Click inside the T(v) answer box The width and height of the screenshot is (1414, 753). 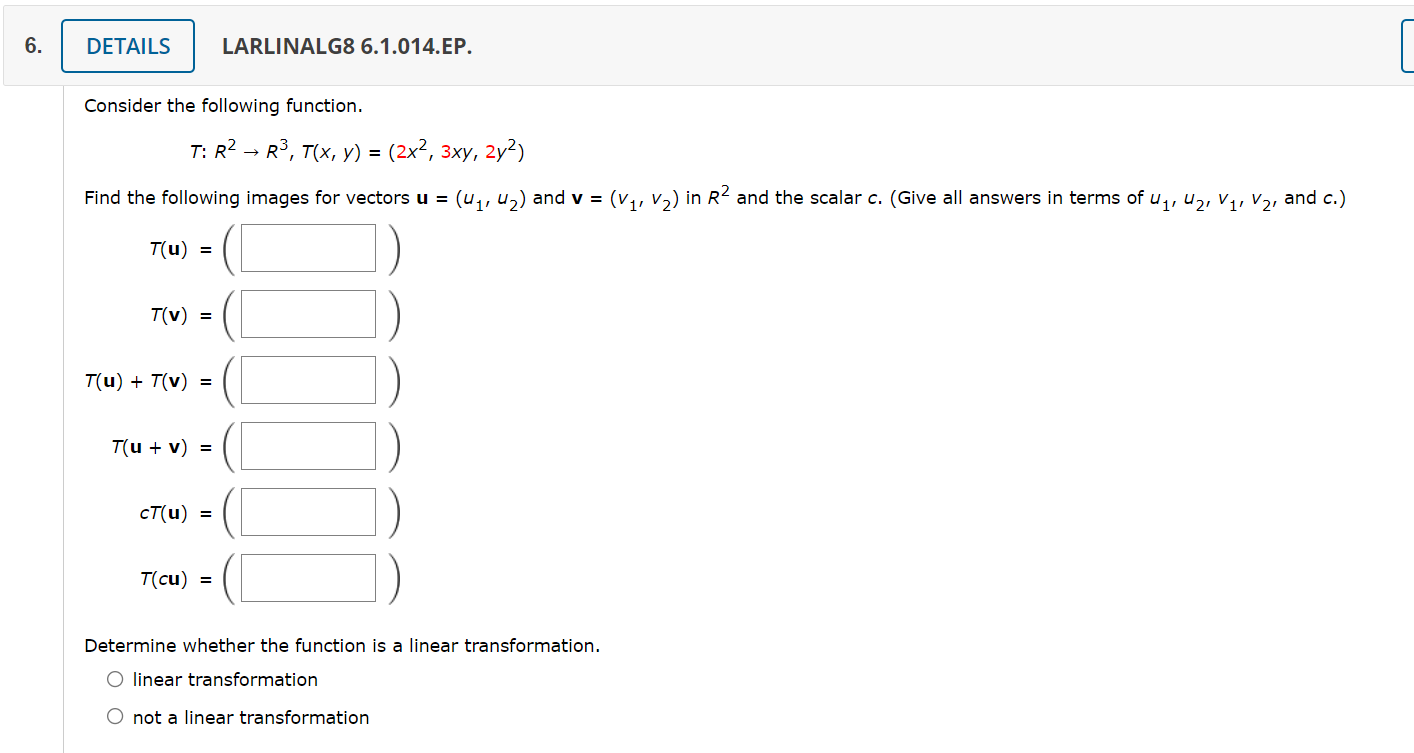(x=307, y=313)
